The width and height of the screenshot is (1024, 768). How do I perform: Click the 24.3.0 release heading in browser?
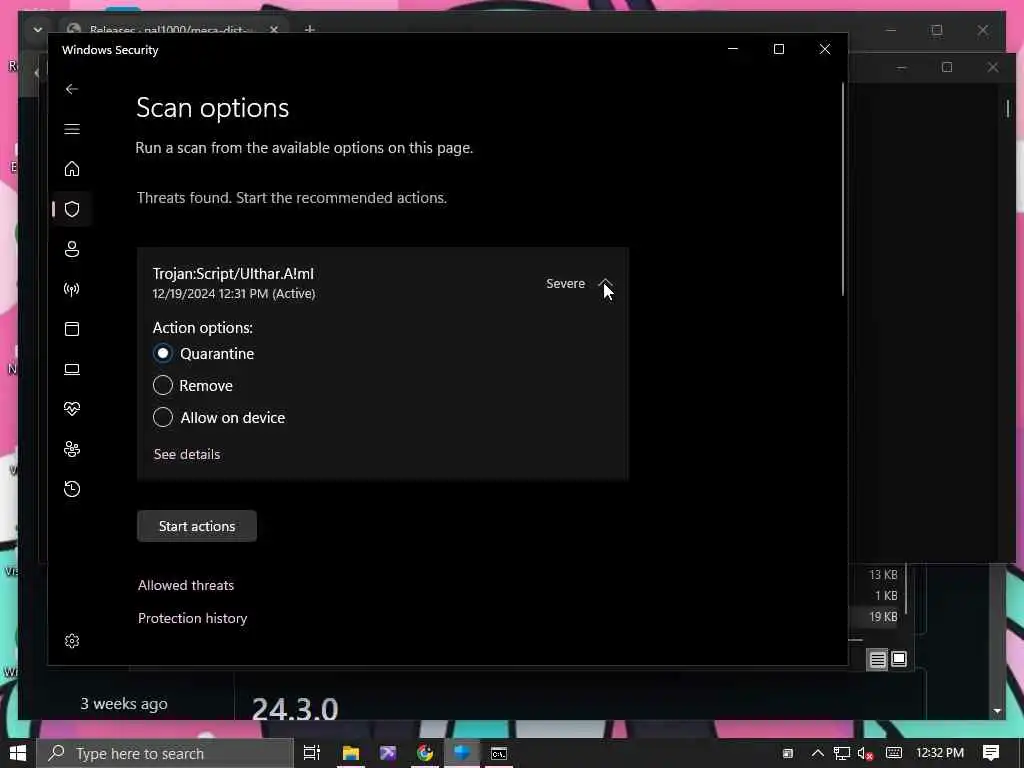pyautogui.click(x=295, y=709)
